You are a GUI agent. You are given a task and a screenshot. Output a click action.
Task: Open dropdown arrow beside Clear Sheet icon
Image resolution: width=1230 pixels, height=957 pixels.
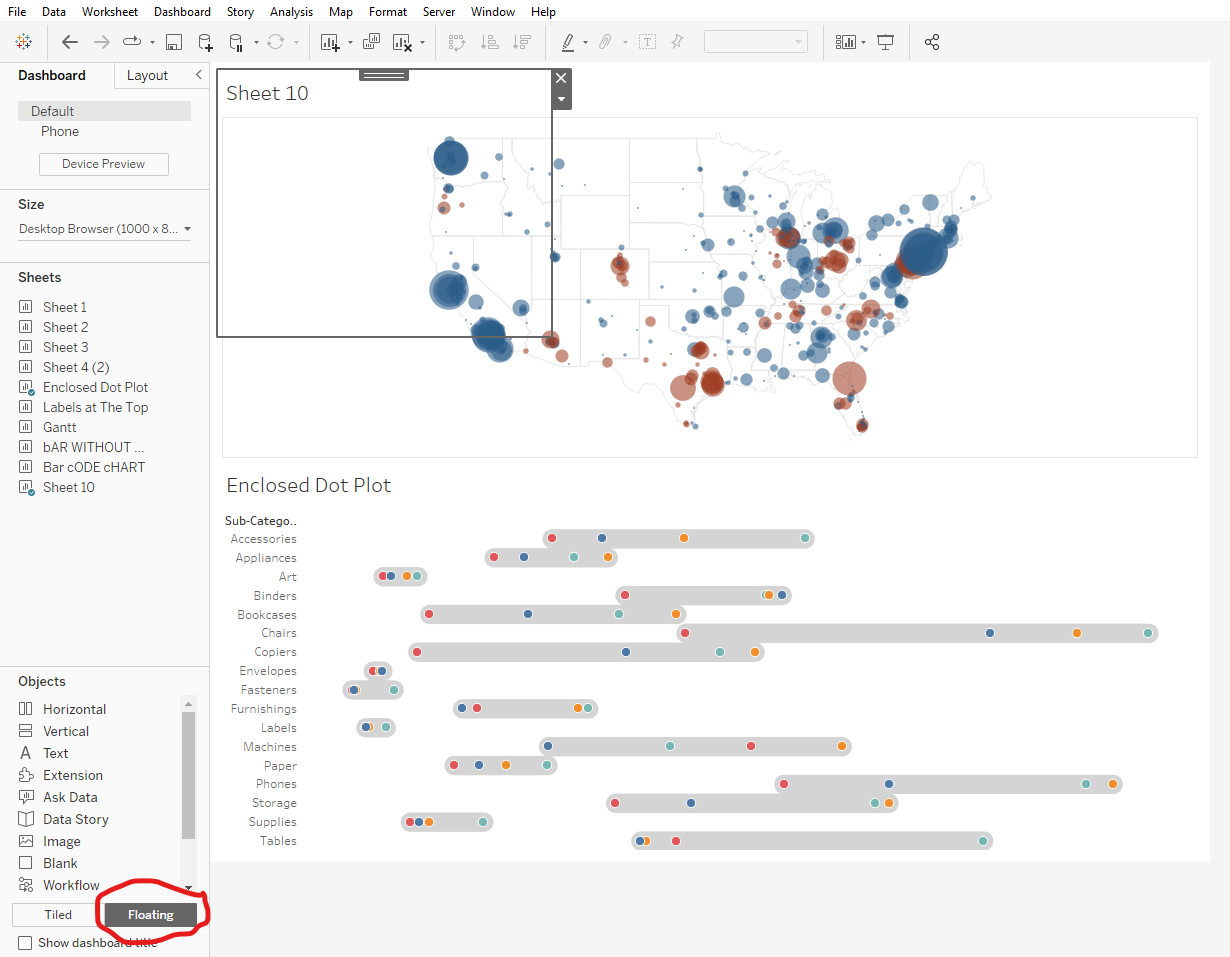(x=422, y=43)
